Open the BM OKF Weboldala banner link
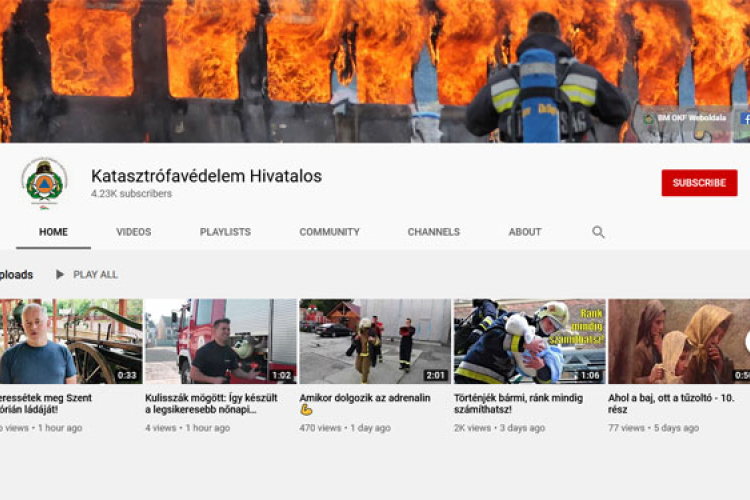 [685, 118]
